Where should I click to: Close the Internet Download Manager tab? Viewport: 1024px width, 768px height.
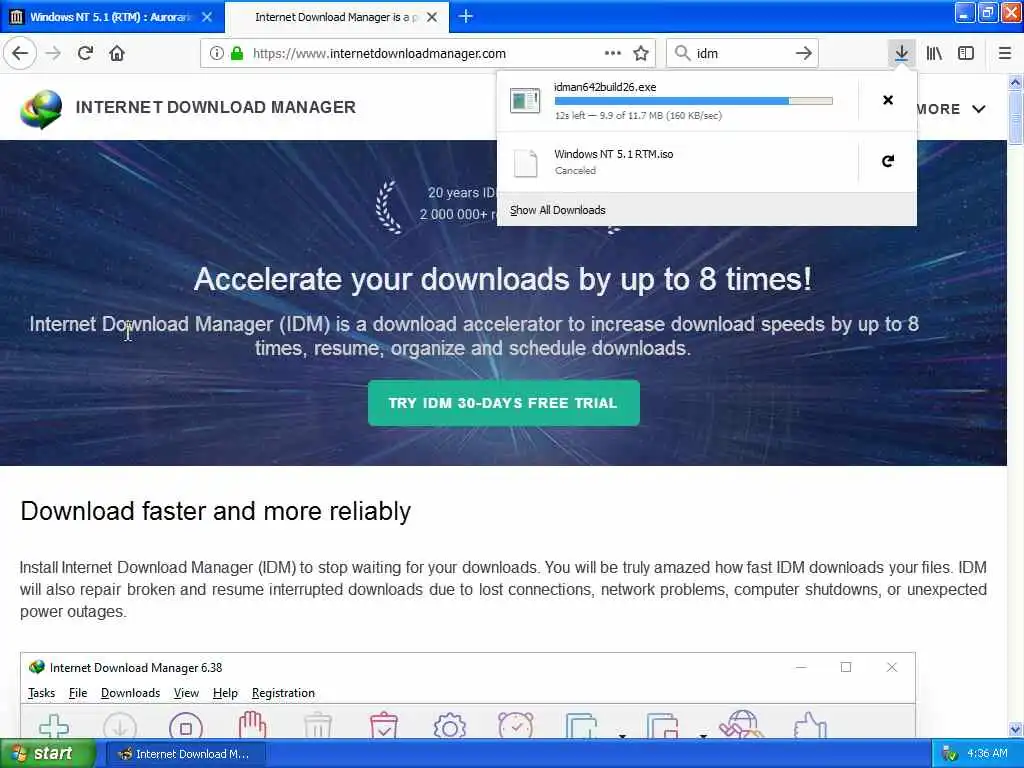432,17
